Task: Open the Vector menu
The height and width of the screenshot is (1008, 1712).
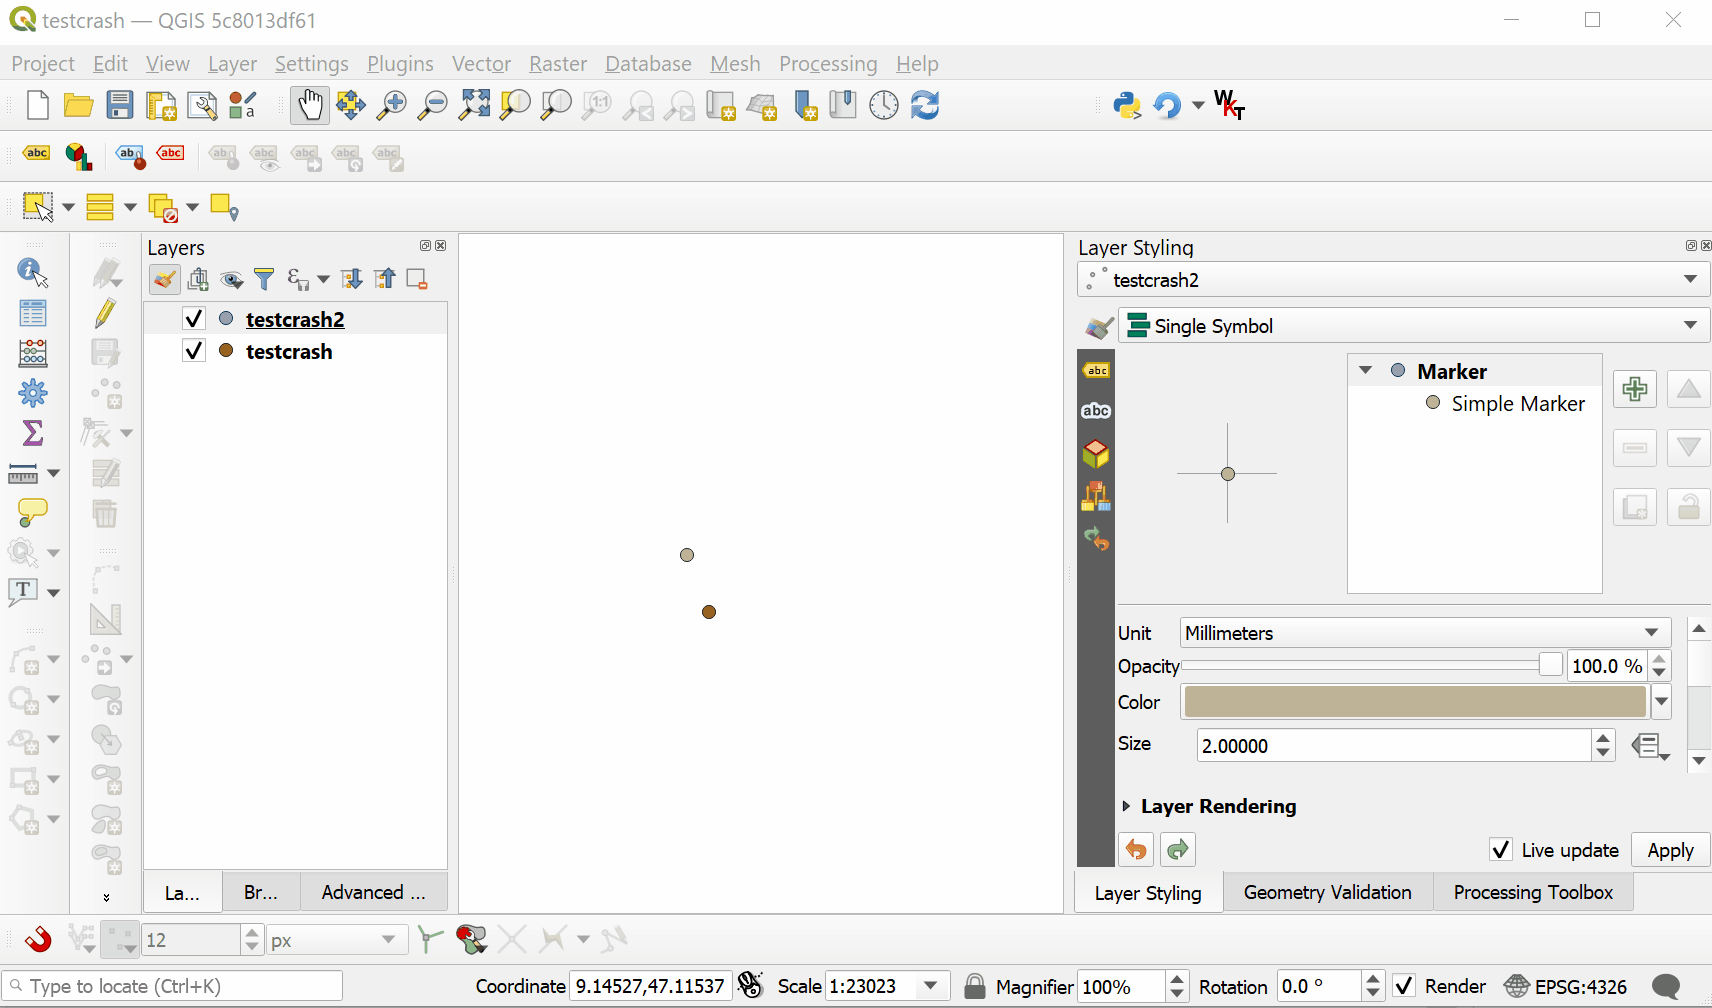Action: pos(481,64)
